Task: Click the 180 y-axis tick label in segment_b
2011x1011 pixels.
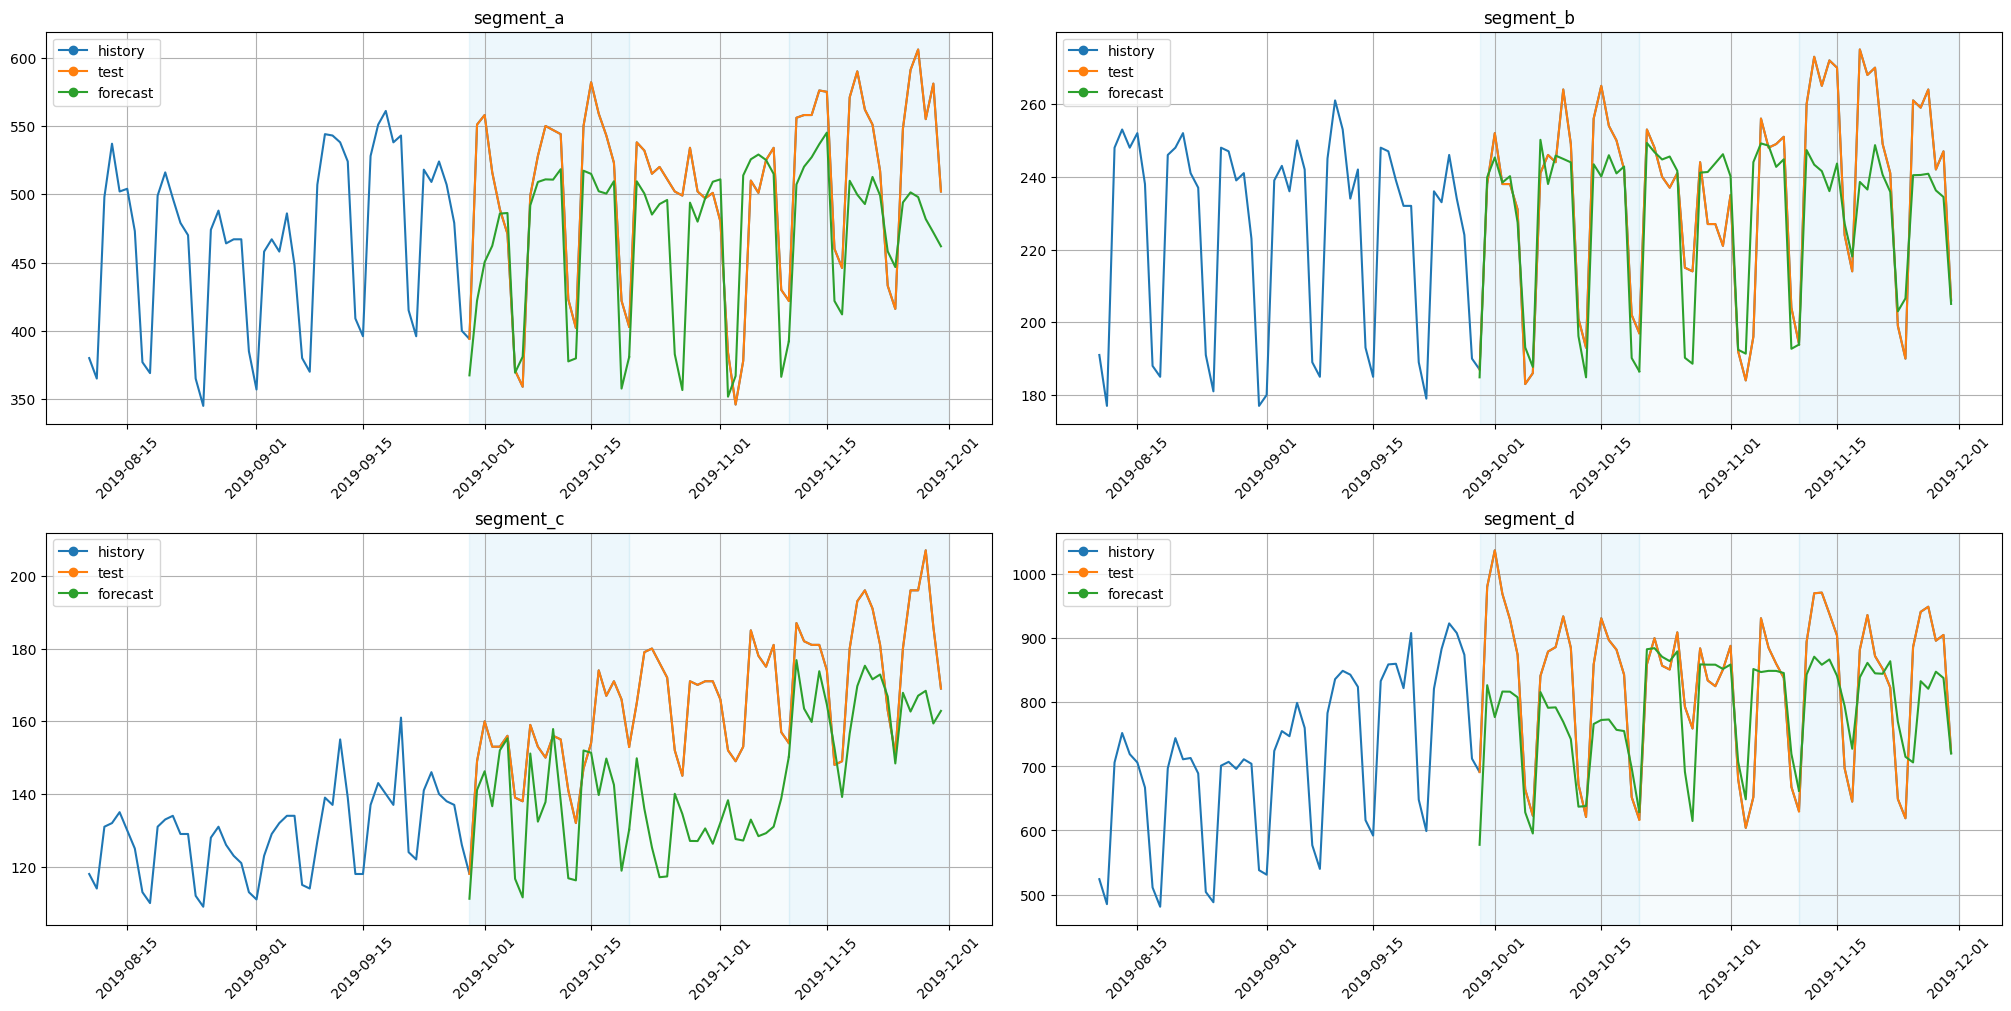Action: [1035, 396]
